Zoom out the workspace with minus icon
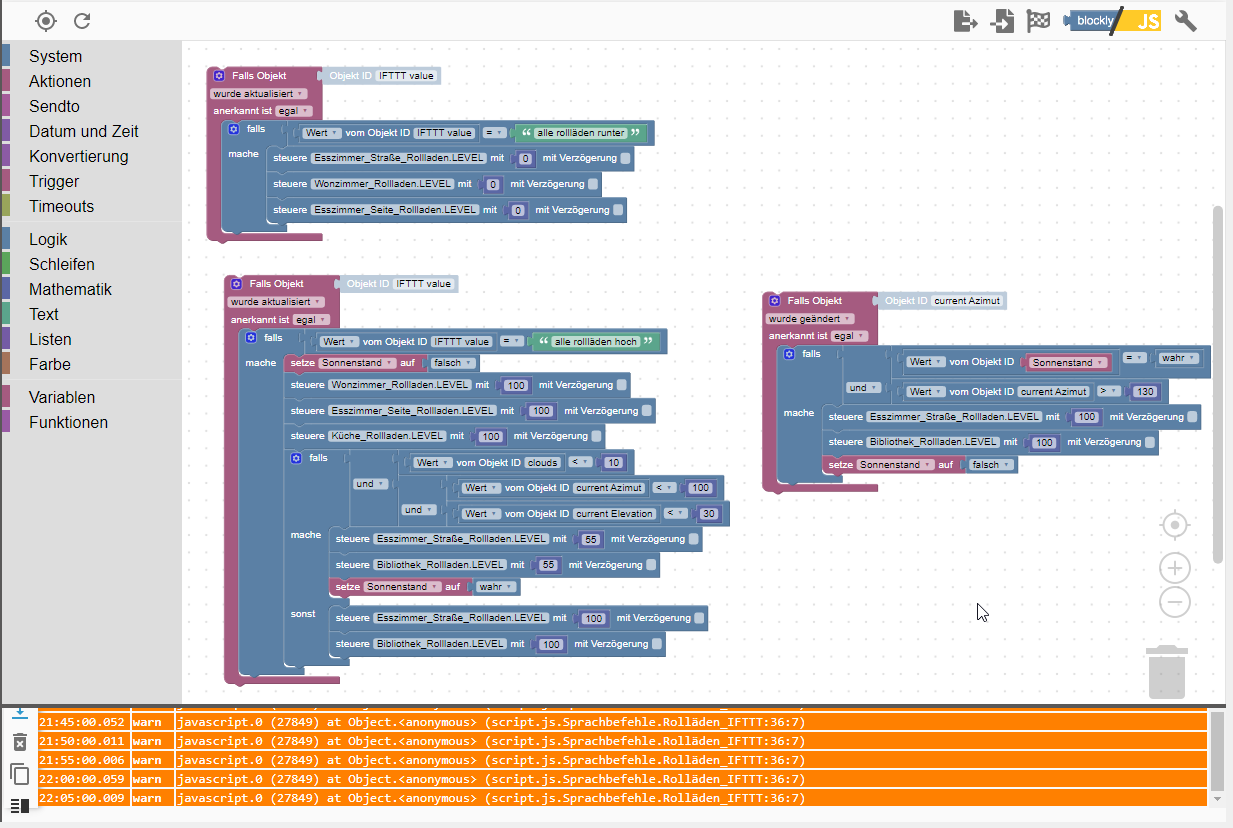1233x828 pixels. pos(1175,602)
